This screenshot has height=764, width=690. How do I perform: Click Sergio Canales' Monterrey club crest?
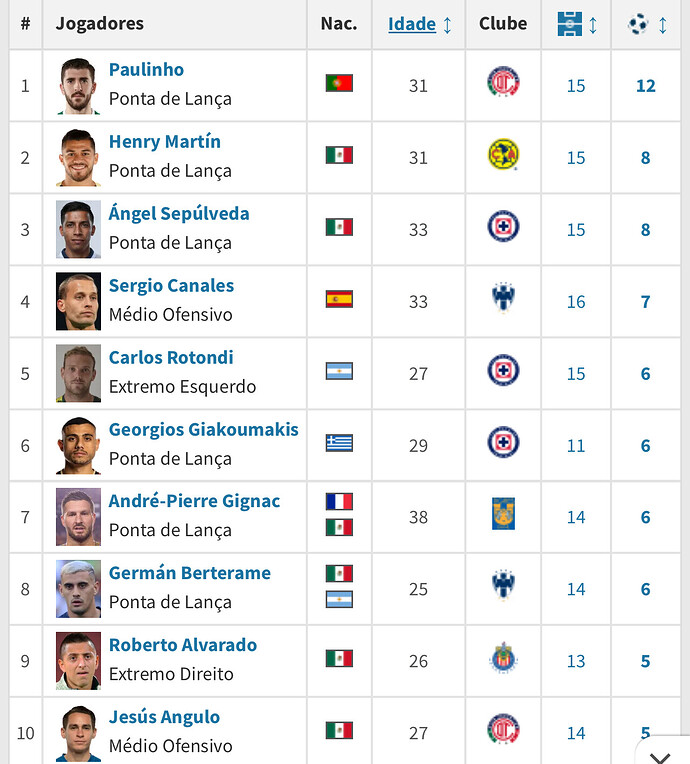(503, 299)
